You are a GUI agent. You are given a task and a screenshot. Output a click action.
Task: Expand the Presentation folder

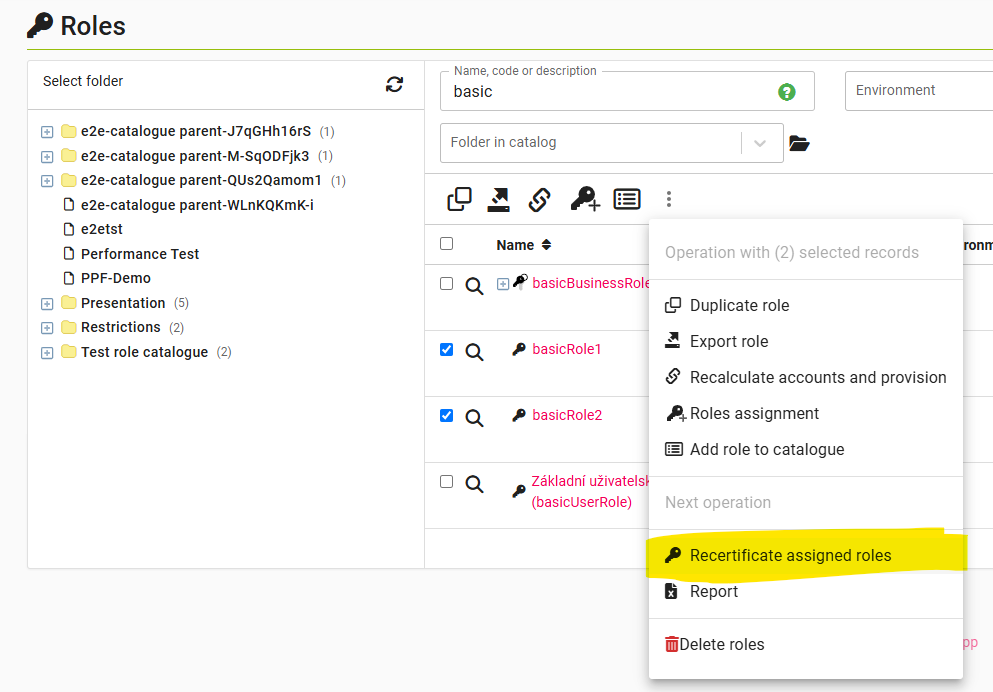tap(47, 304)
